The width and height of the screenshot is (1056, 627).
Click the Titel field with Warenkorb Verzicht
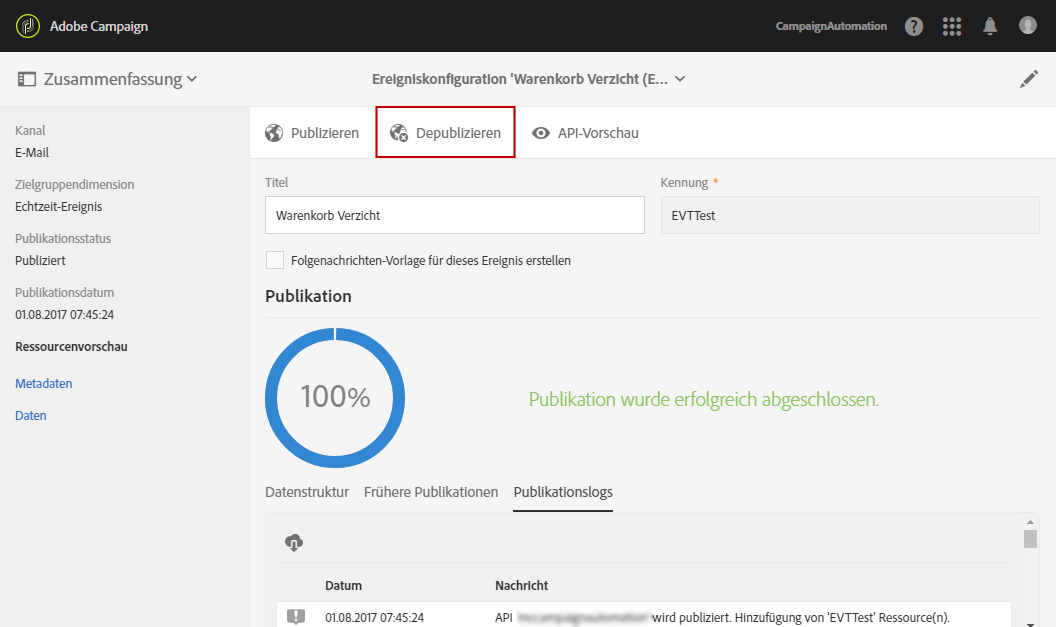(455, 215)
